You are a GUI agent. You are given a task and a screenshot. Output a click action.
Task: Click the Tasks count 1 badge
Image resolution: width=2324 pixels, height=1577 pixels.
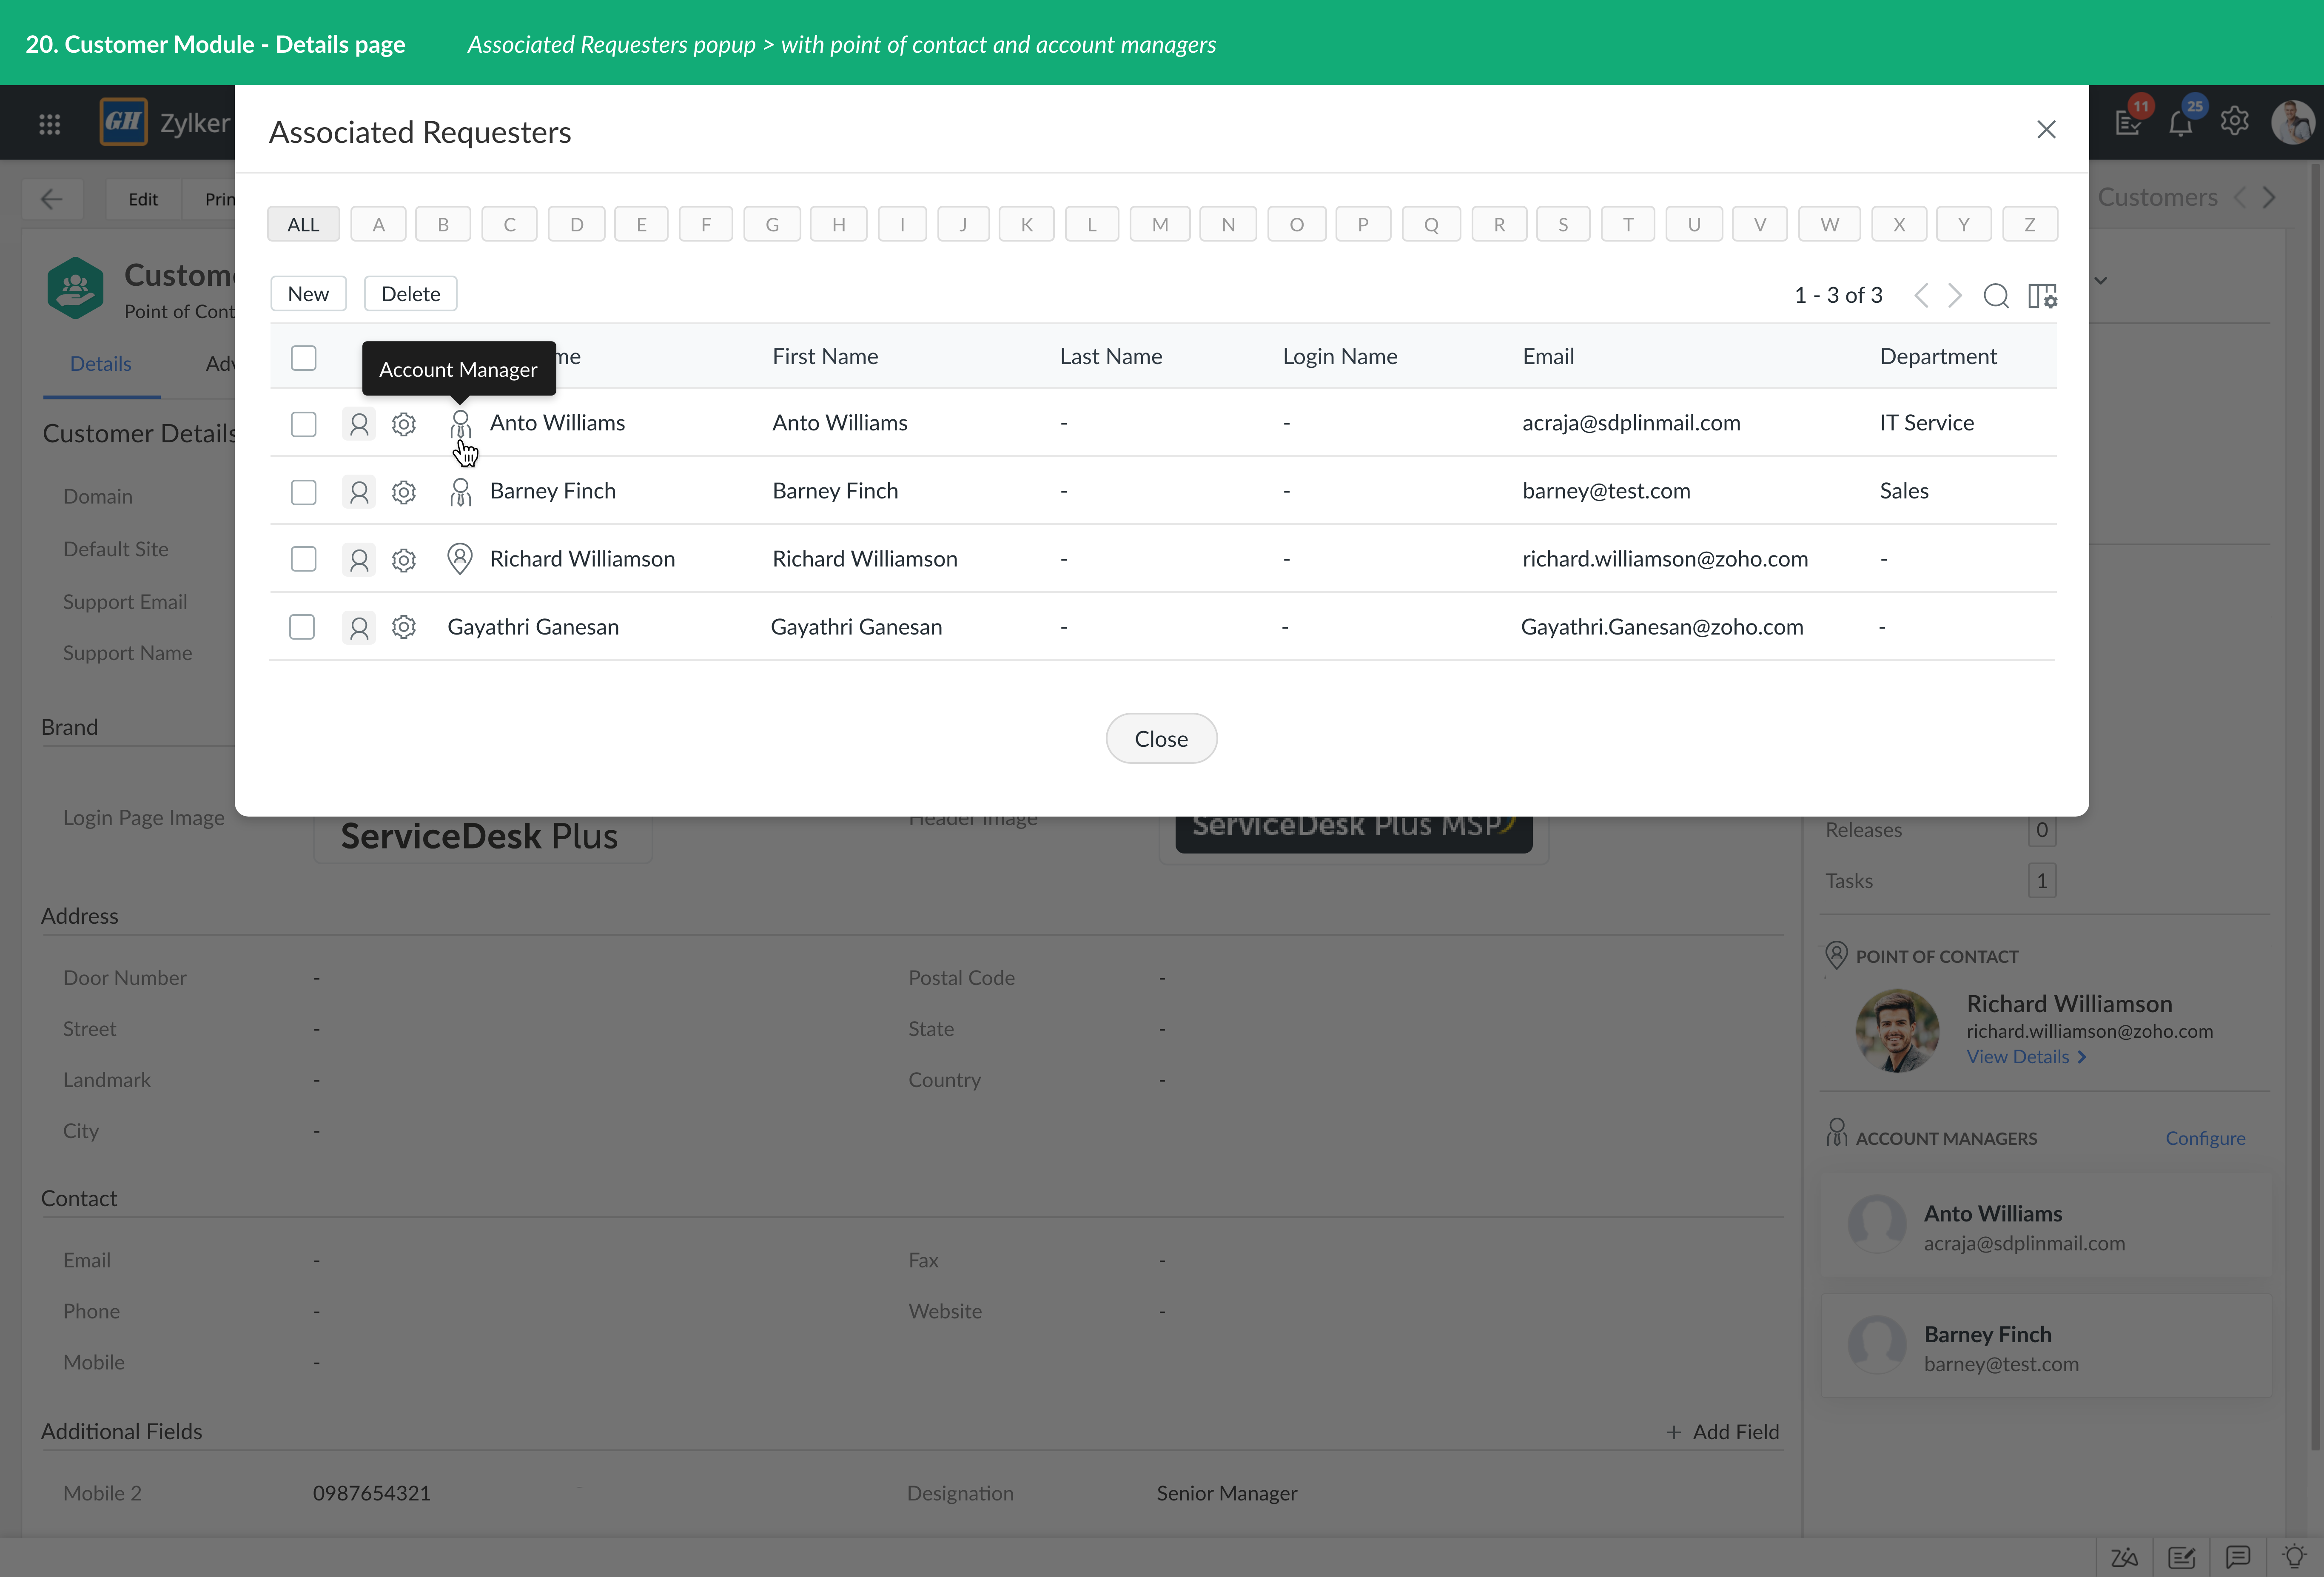coord(2042,881)
